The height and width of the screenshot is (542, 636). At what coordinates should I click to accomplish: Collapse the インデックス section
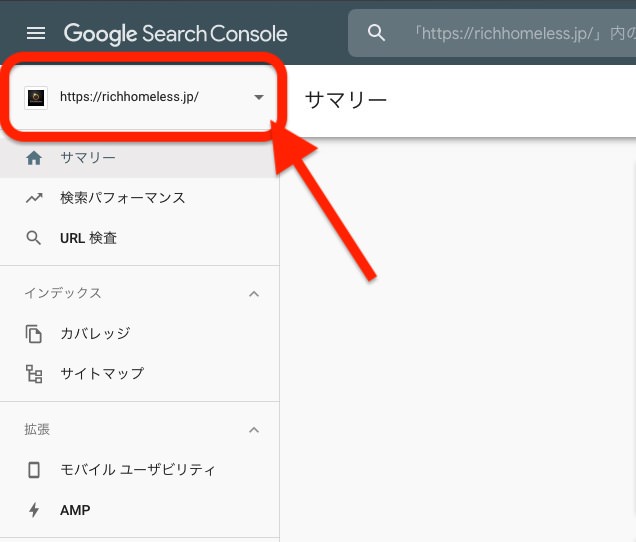[254, 294]
